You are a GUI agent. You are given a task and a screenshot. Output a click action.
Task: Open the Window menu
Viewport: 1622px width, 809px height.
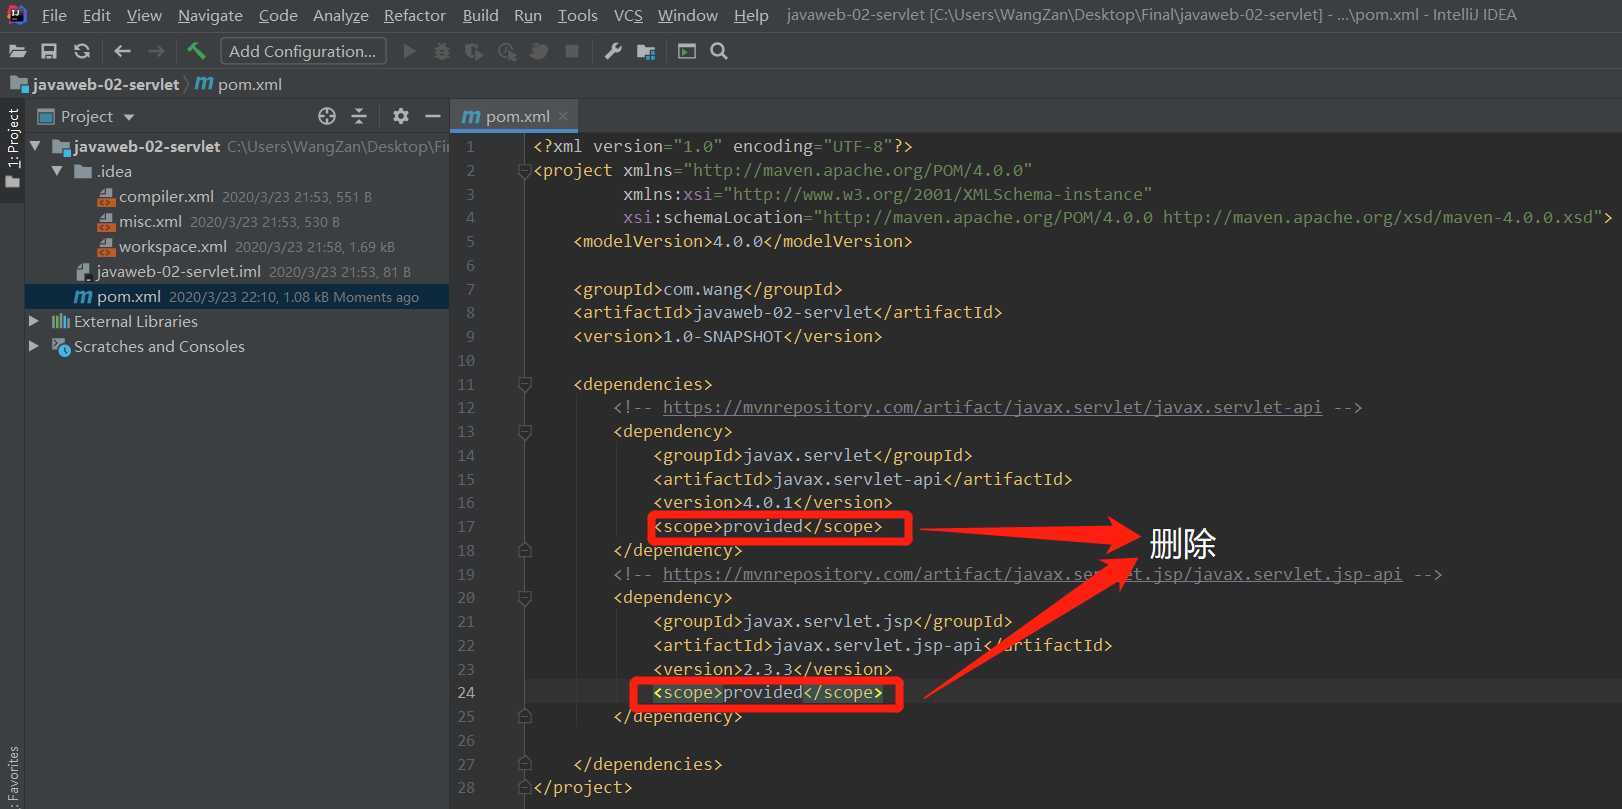[688, 15]
